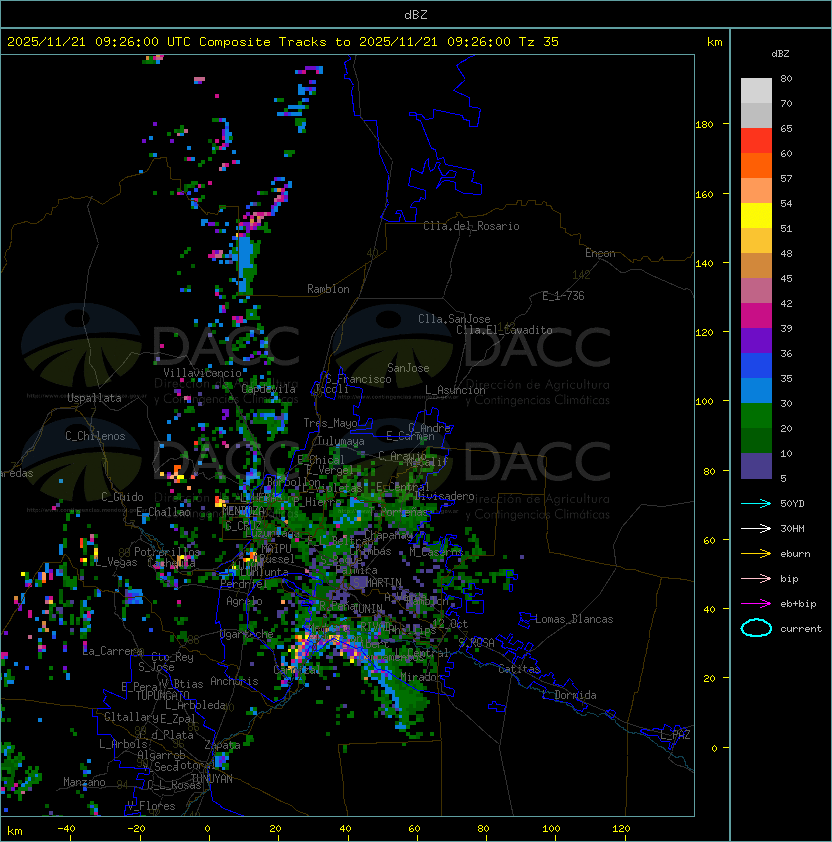
Task: Click the 'dBZ' heading above the color scale
Action: 780,54
